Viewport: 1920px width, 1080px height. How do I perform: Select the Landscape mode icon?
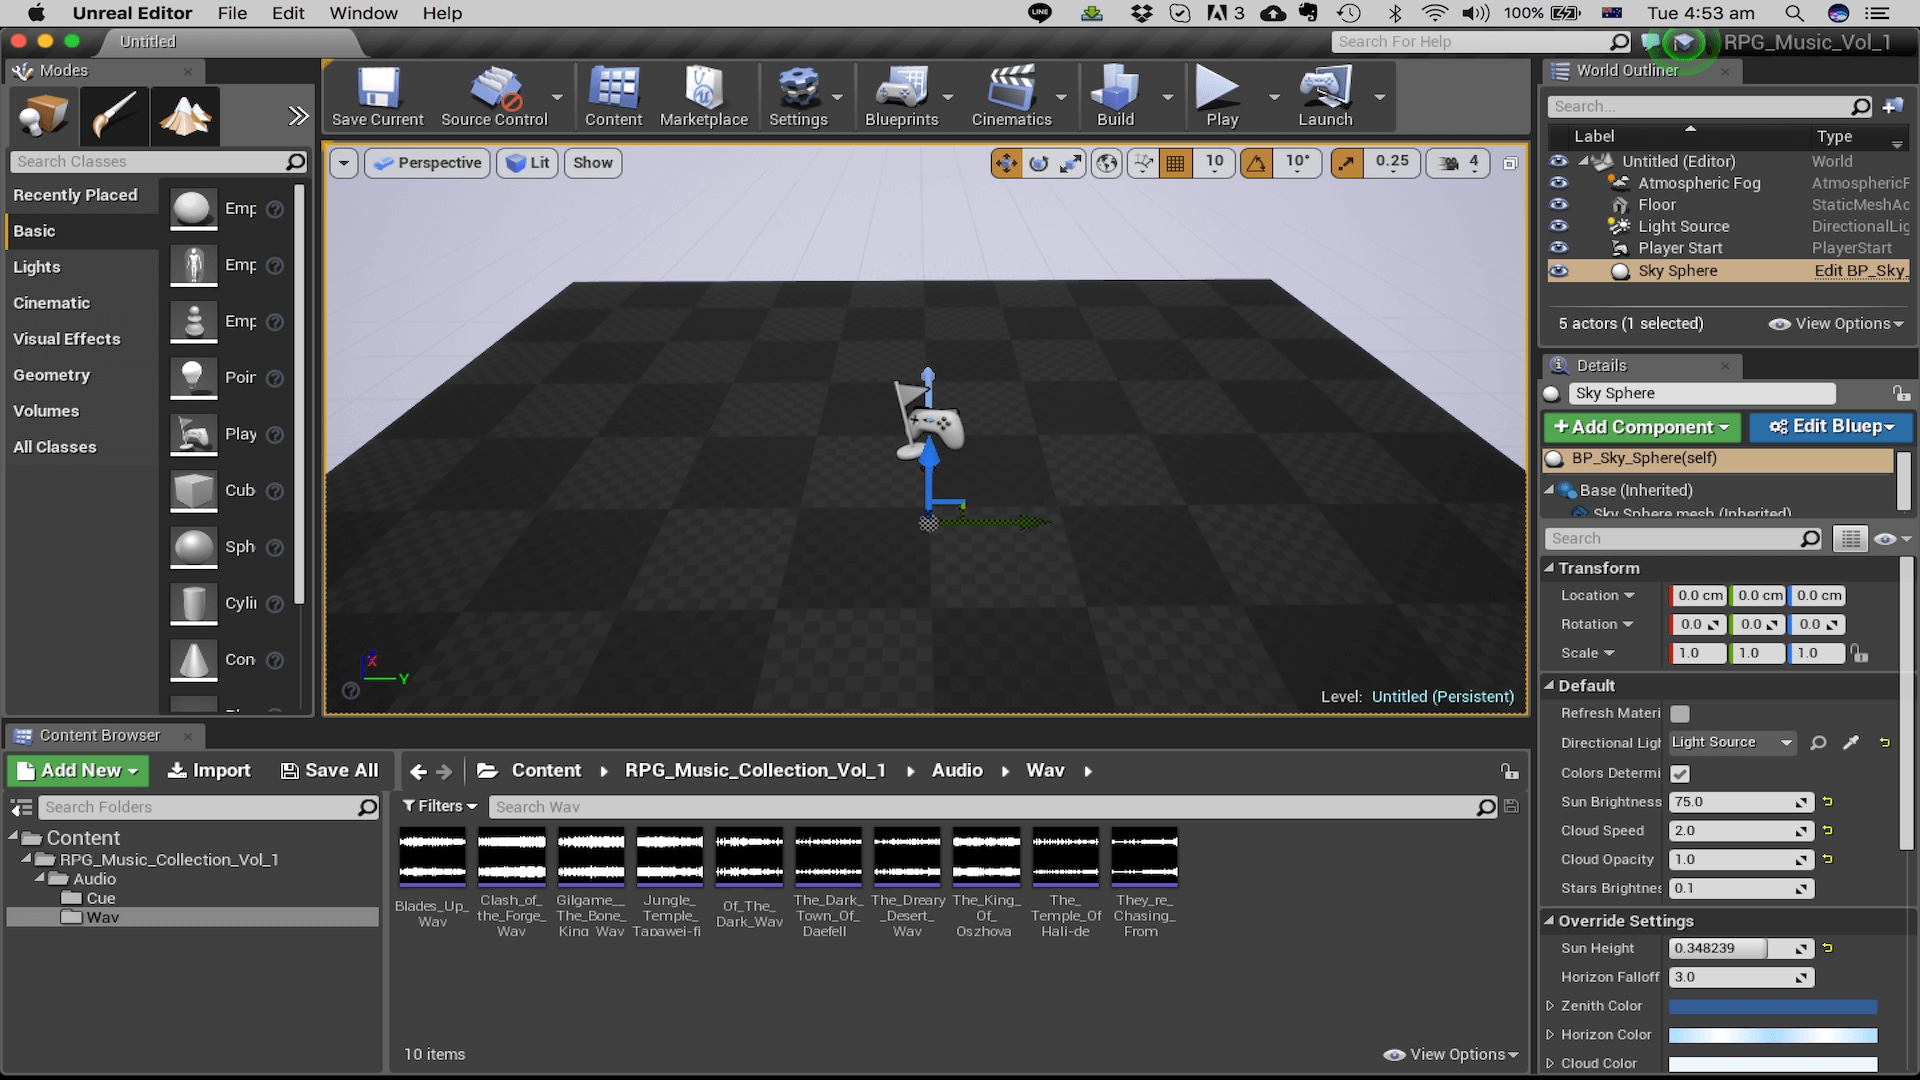185,117
